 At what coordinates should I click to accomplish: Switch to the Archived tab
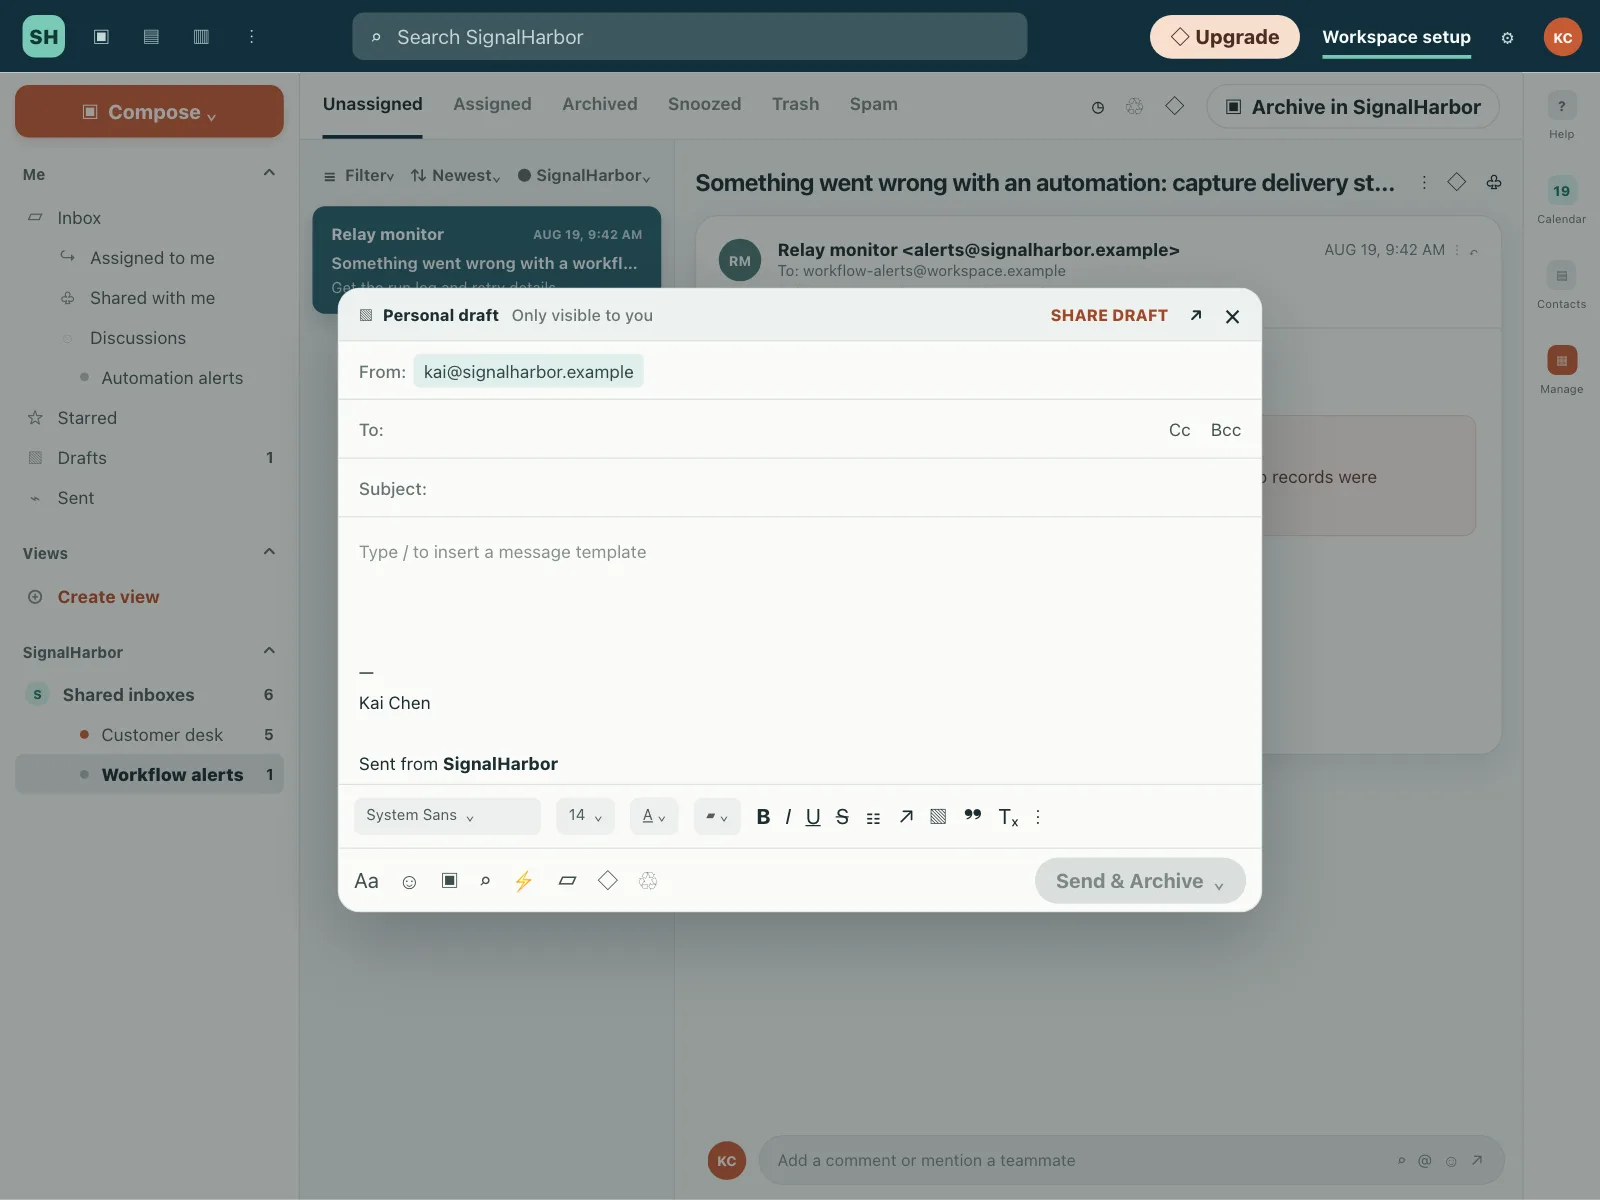600,104
